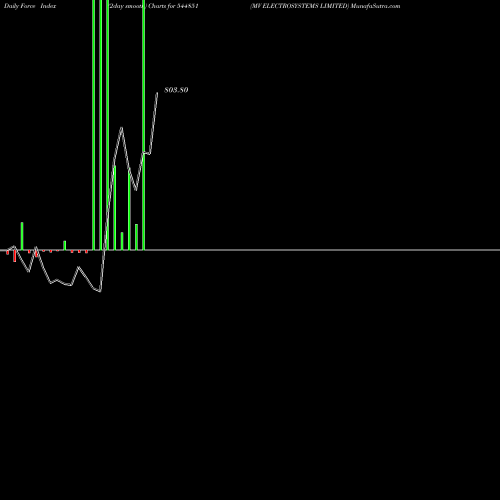Click the 803.80 value label on the chart

(x=176, y=90)
